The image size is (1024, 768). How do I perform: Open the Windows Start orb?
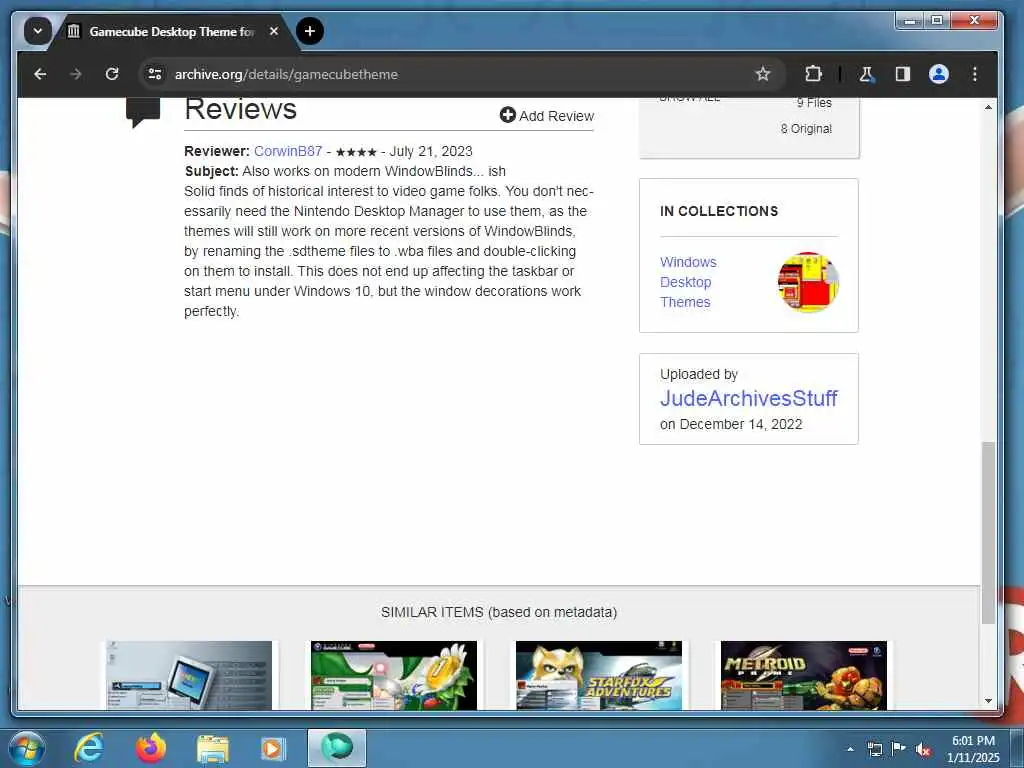(x=27, y=748)
